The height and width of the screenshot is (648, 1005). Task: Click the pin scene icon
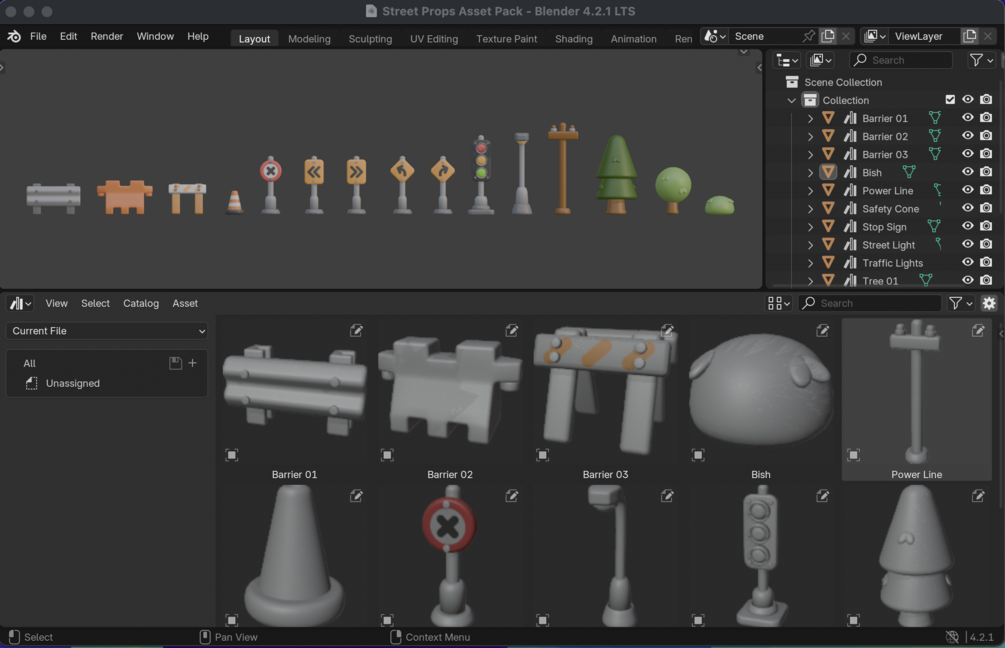(808, 37)
